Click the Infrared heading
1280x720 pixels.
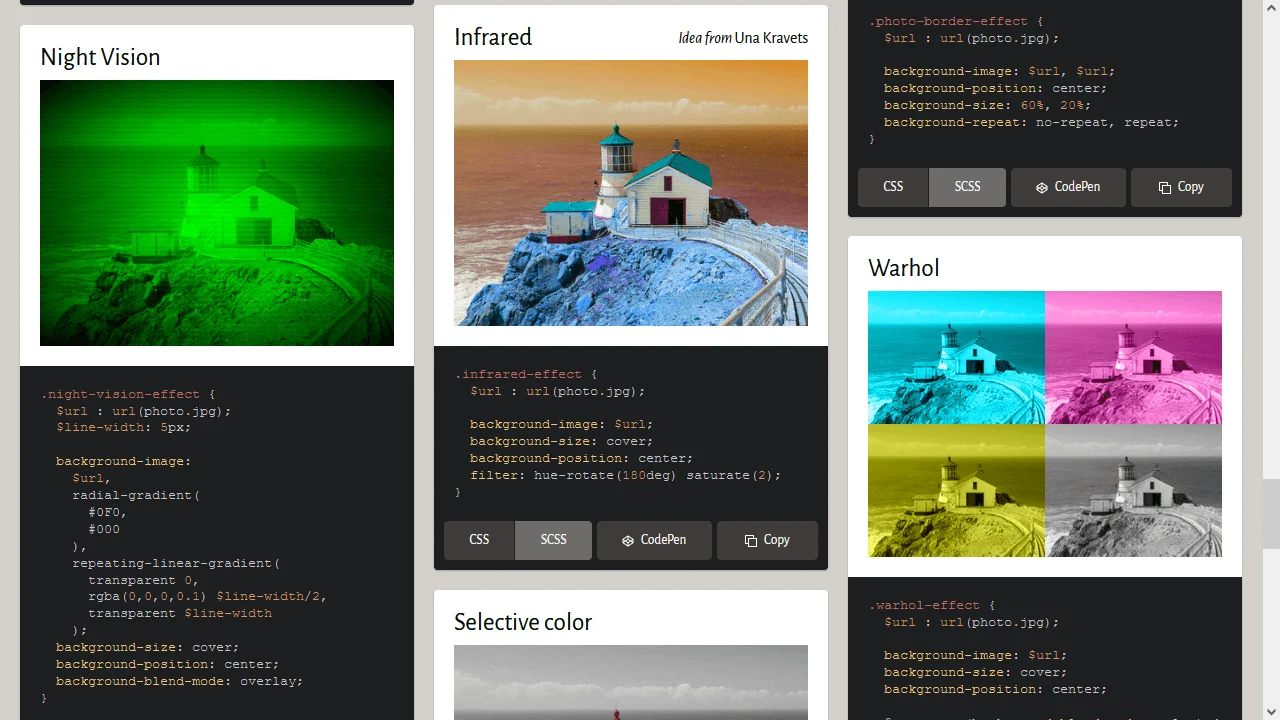click(493, 37)
